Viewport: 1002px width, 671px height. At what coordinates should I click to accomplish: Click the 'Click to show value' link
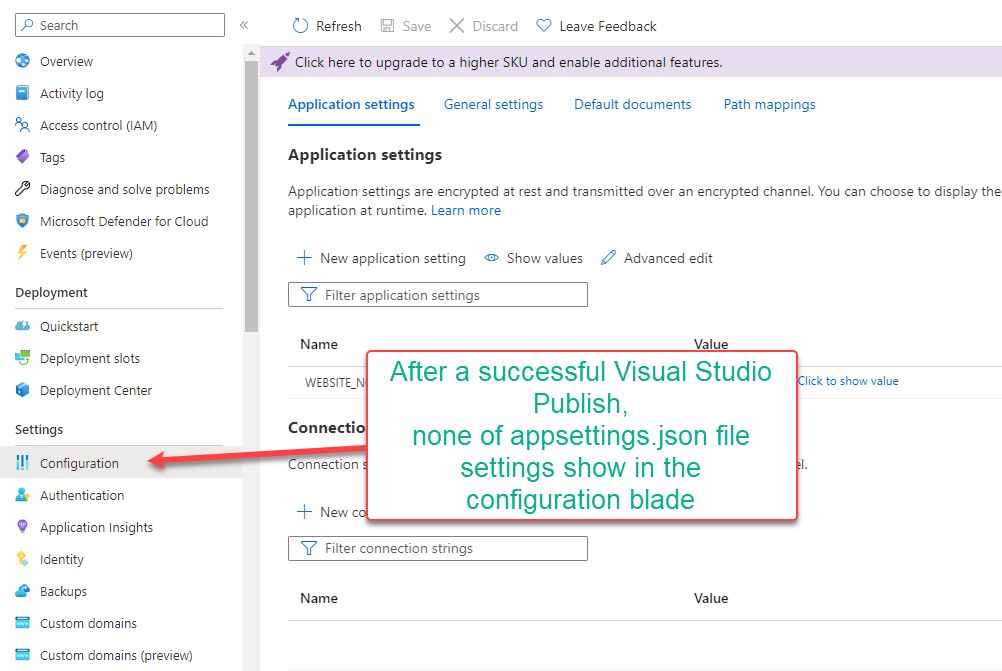(x=848, y=381)
